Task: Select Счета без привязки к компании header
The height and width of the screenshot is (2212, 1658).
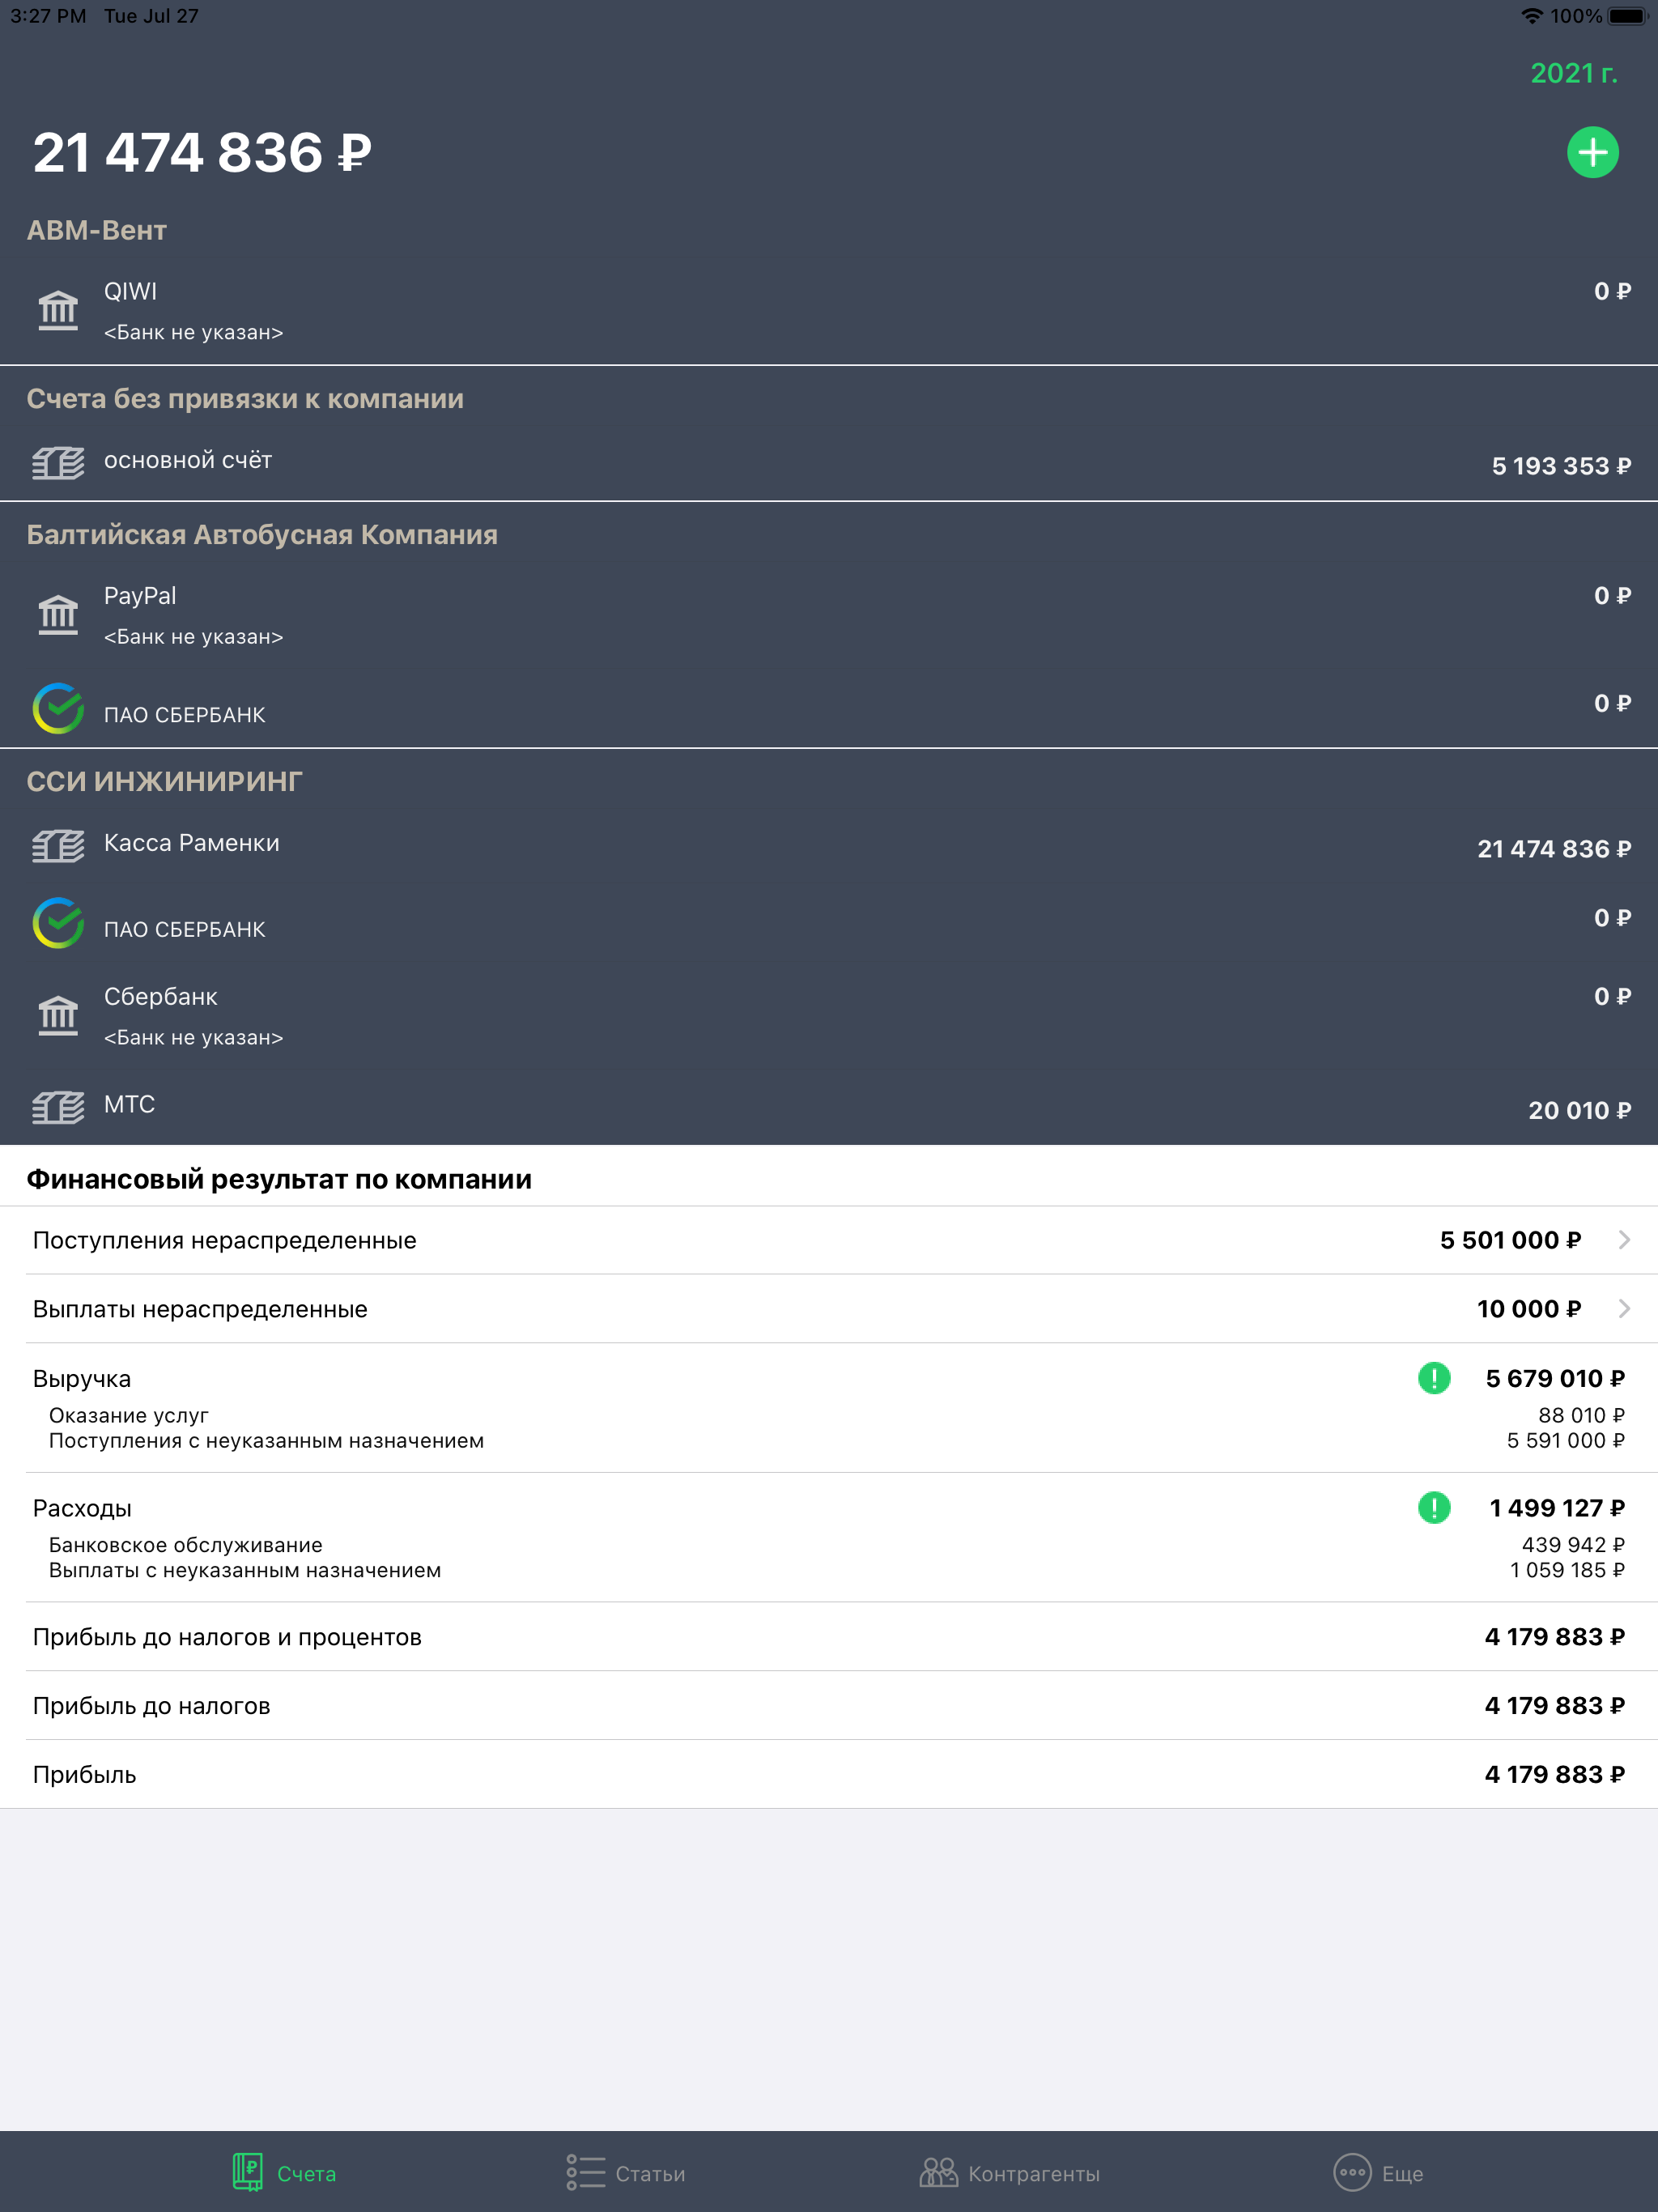Action: click(245, 399)
